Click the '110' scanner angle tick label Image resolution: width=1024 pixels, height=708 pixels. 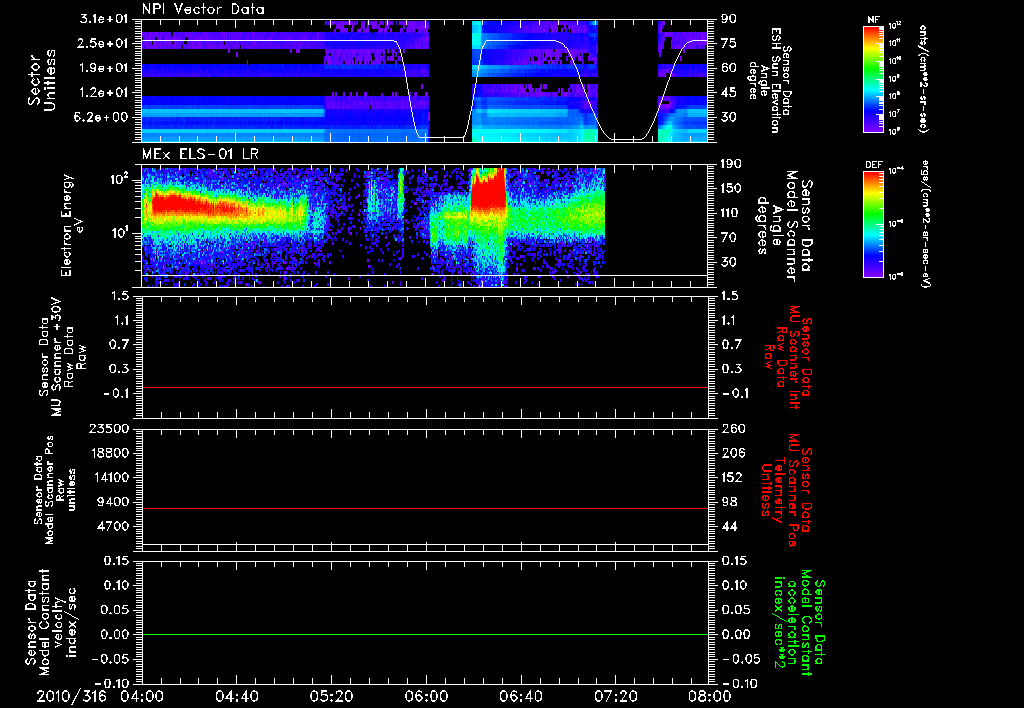(x=732, y=213)
